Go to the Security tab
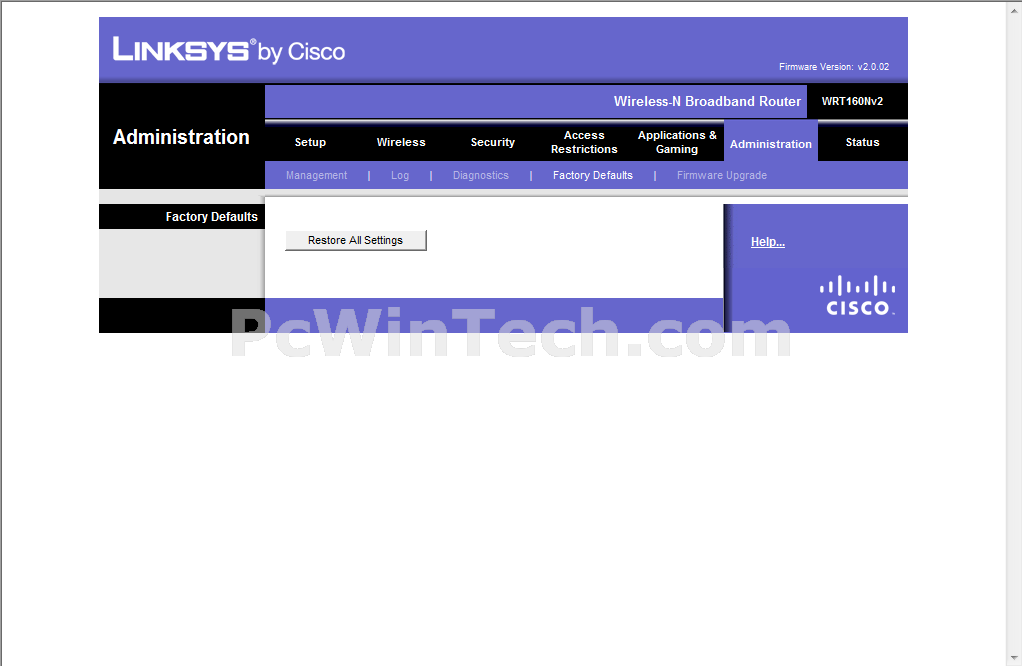1022x666 pixels. (493, 142)
